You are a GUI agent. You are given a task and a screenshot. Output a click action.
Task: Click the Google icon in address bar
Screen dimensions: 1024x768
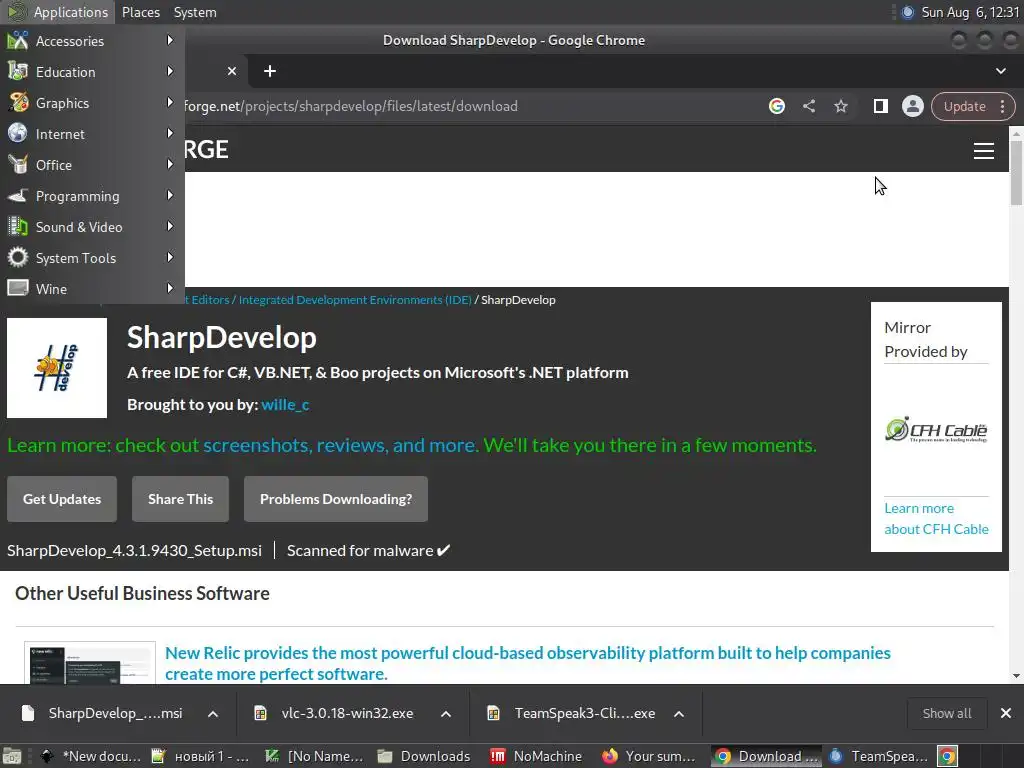tap(776, 106)
